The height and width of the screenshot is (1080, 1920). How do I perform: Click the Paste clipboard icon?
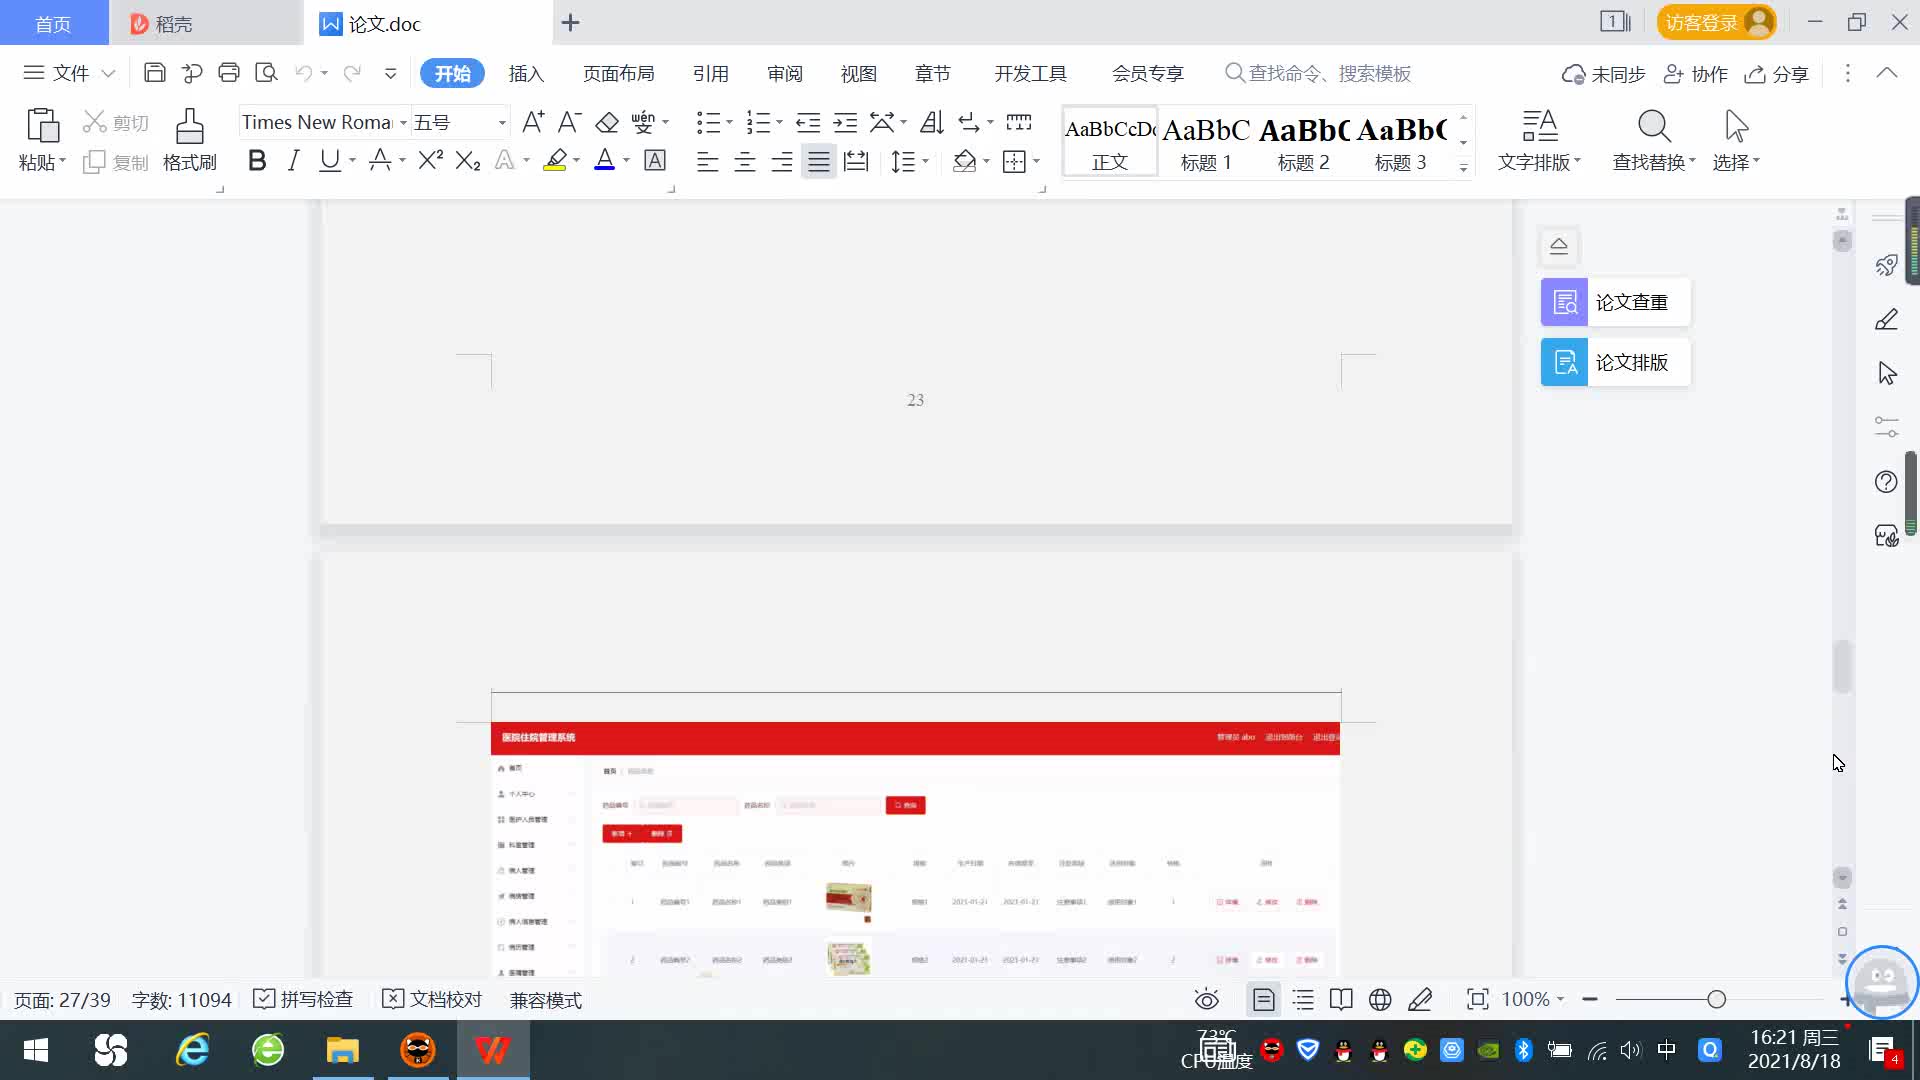tap(42, 127)
